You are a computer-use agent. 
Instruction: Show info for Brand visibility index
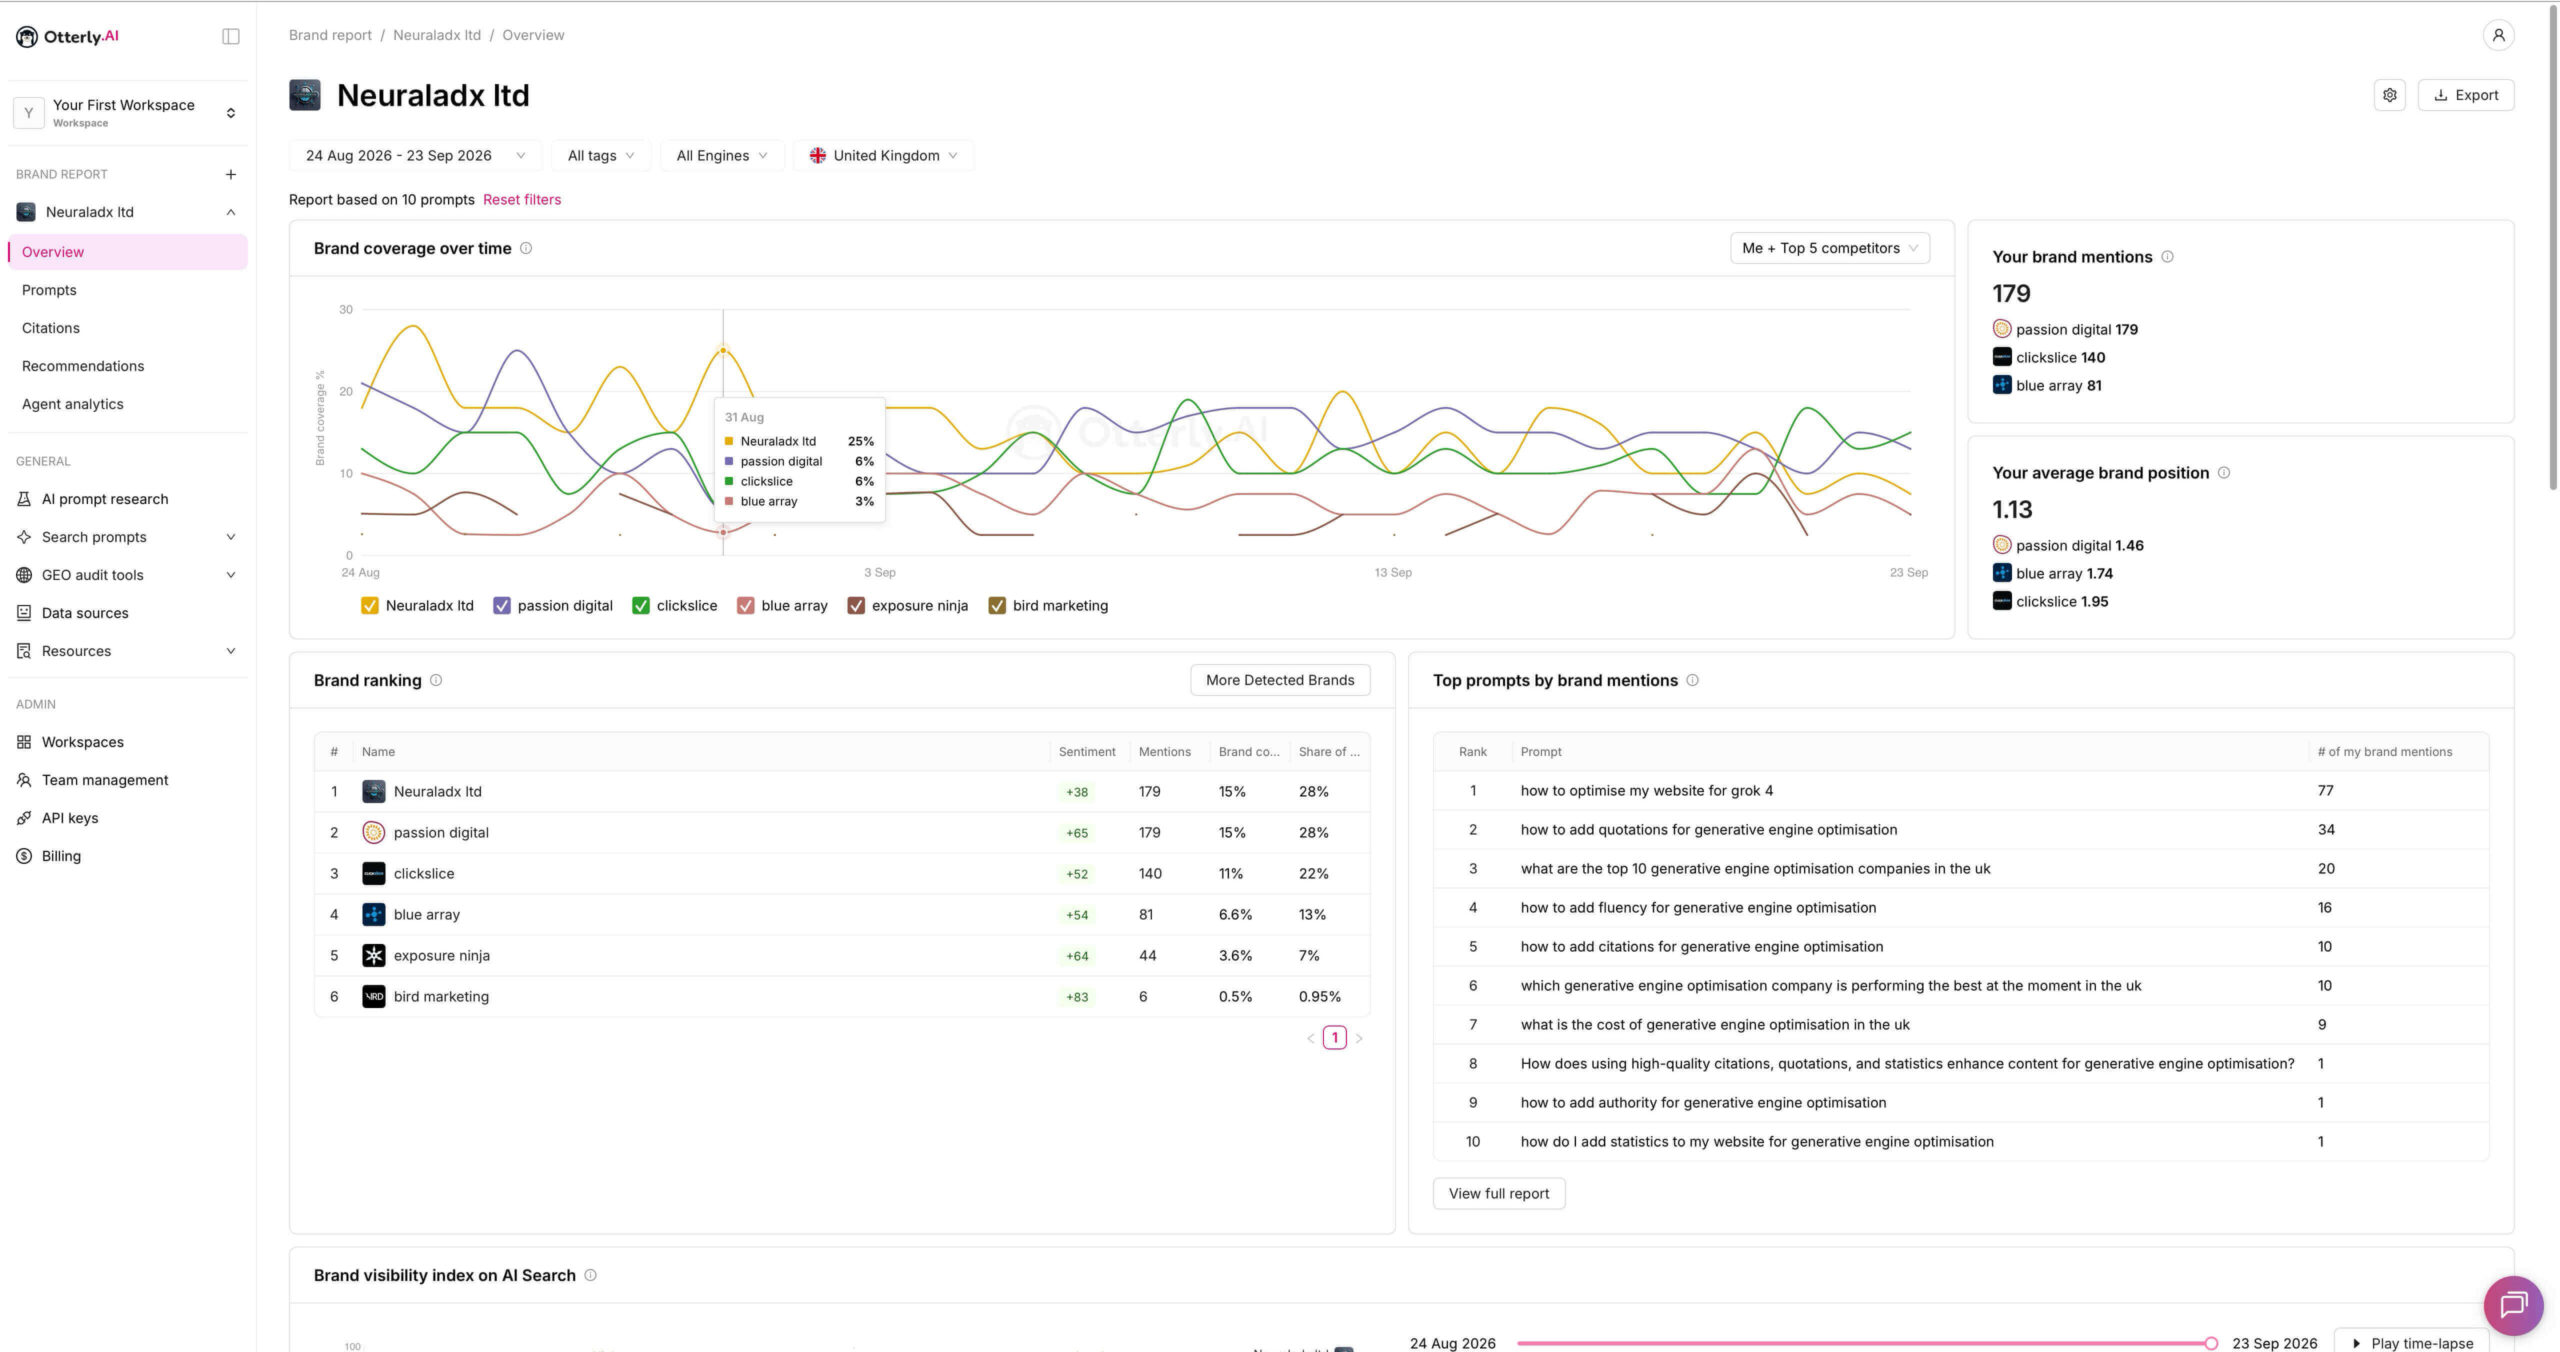pyautogui.click(x=590, y=1275)
